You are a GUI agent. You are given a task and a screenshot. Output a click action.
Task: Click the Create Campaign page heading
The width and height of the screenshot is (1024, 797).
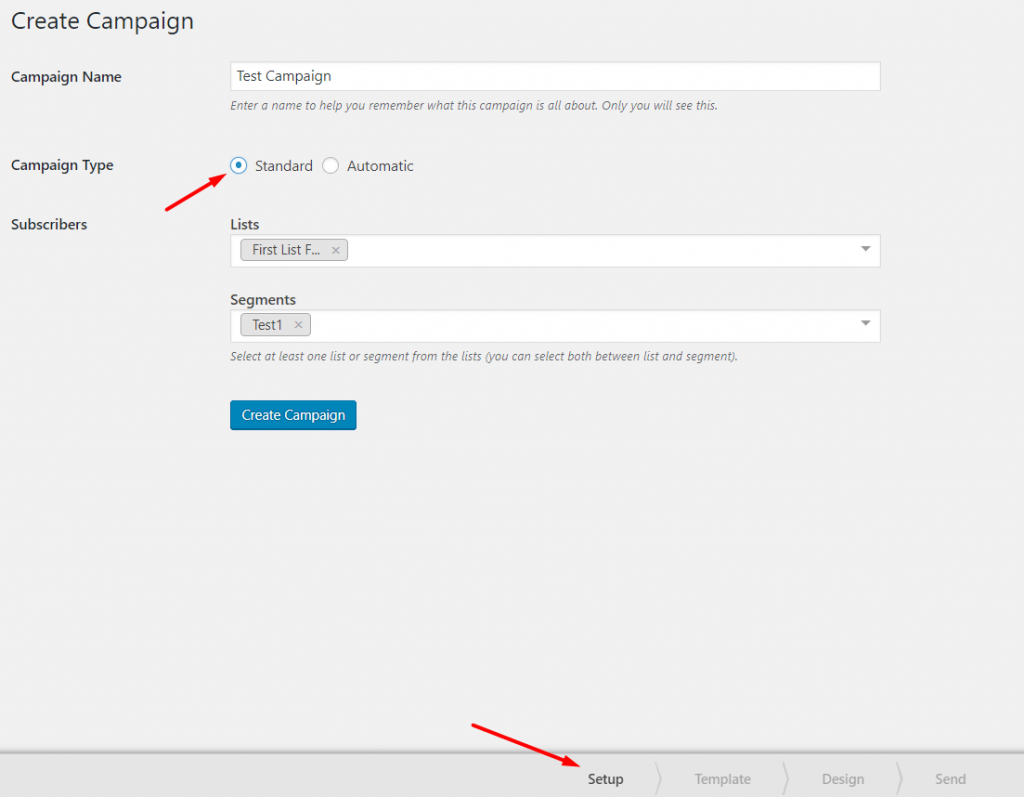[x=103, y=21]
